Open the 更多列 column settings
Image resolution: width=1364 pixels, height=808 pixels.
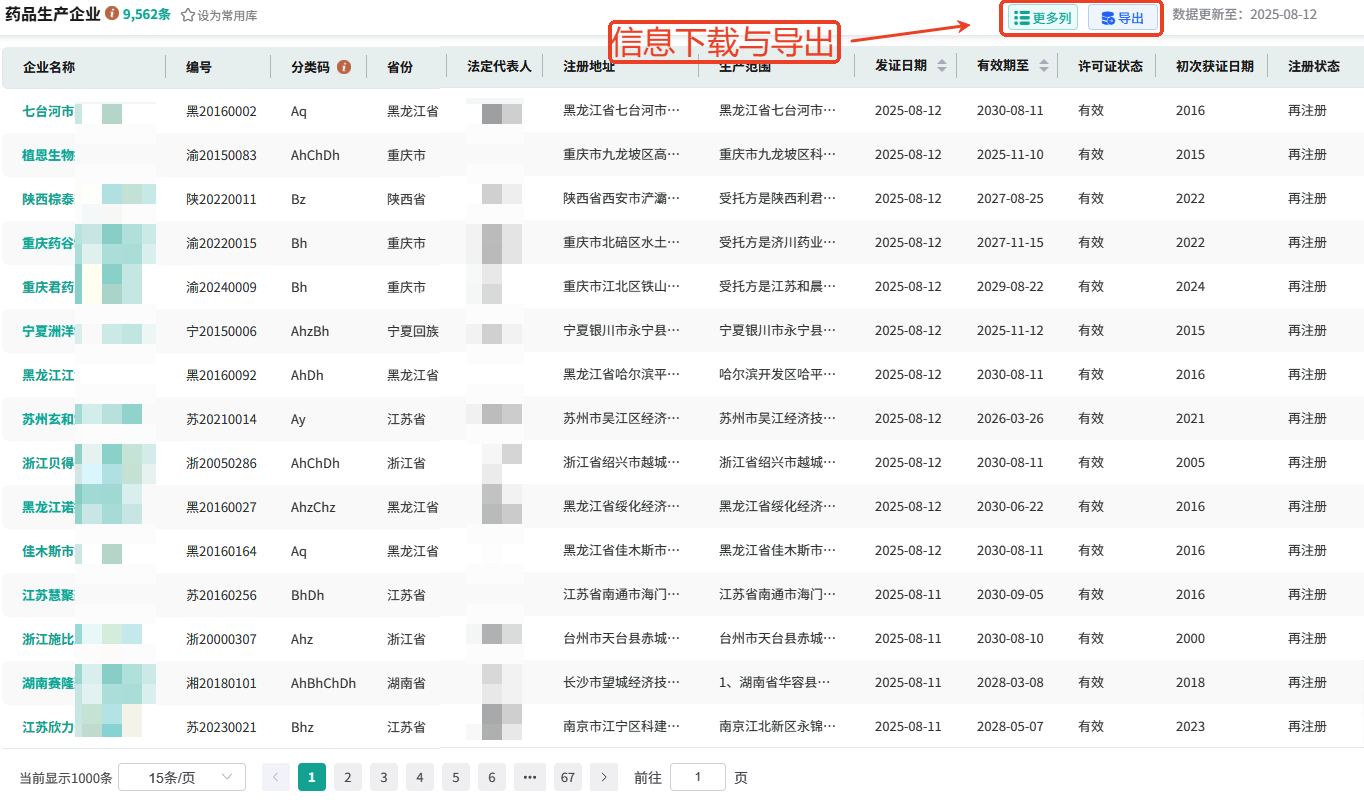point(1042,18)
